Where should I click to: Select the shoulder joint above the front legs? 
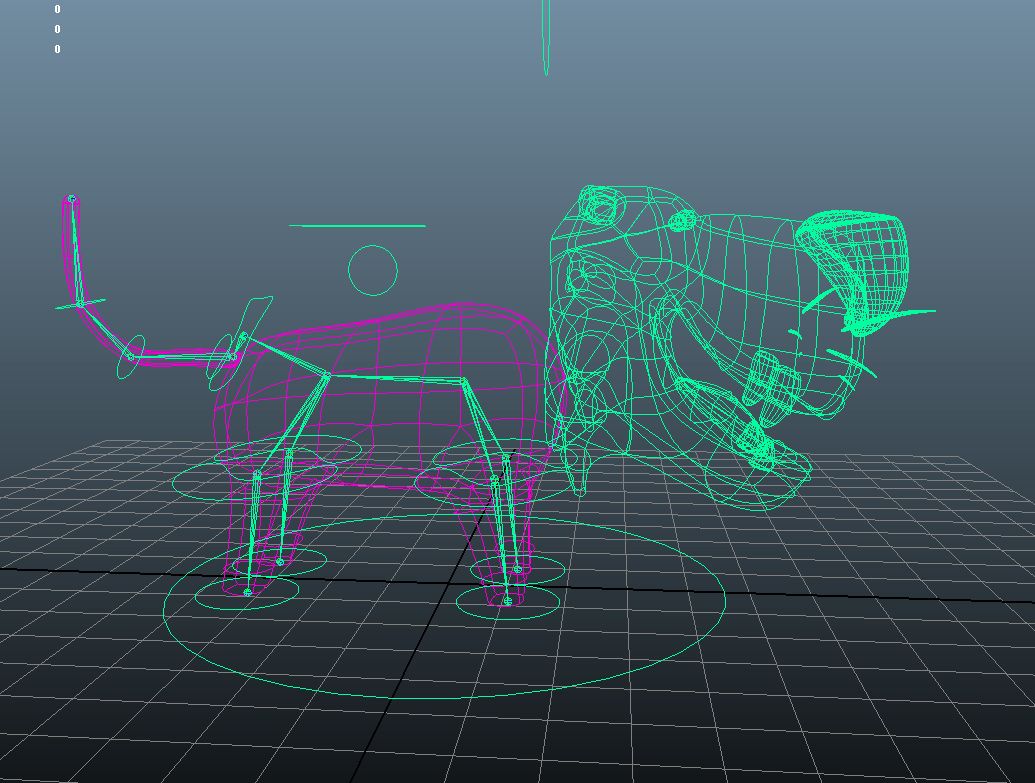[x=465, y=381]
